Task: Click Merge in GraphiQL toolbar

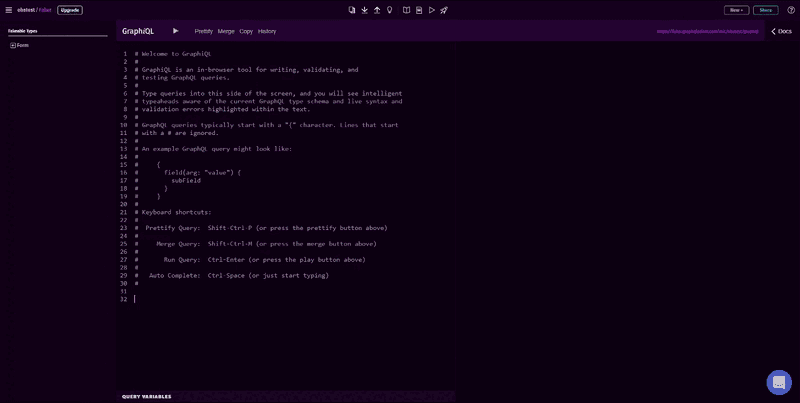Action: pyautogui.click(x=226, y=32)
